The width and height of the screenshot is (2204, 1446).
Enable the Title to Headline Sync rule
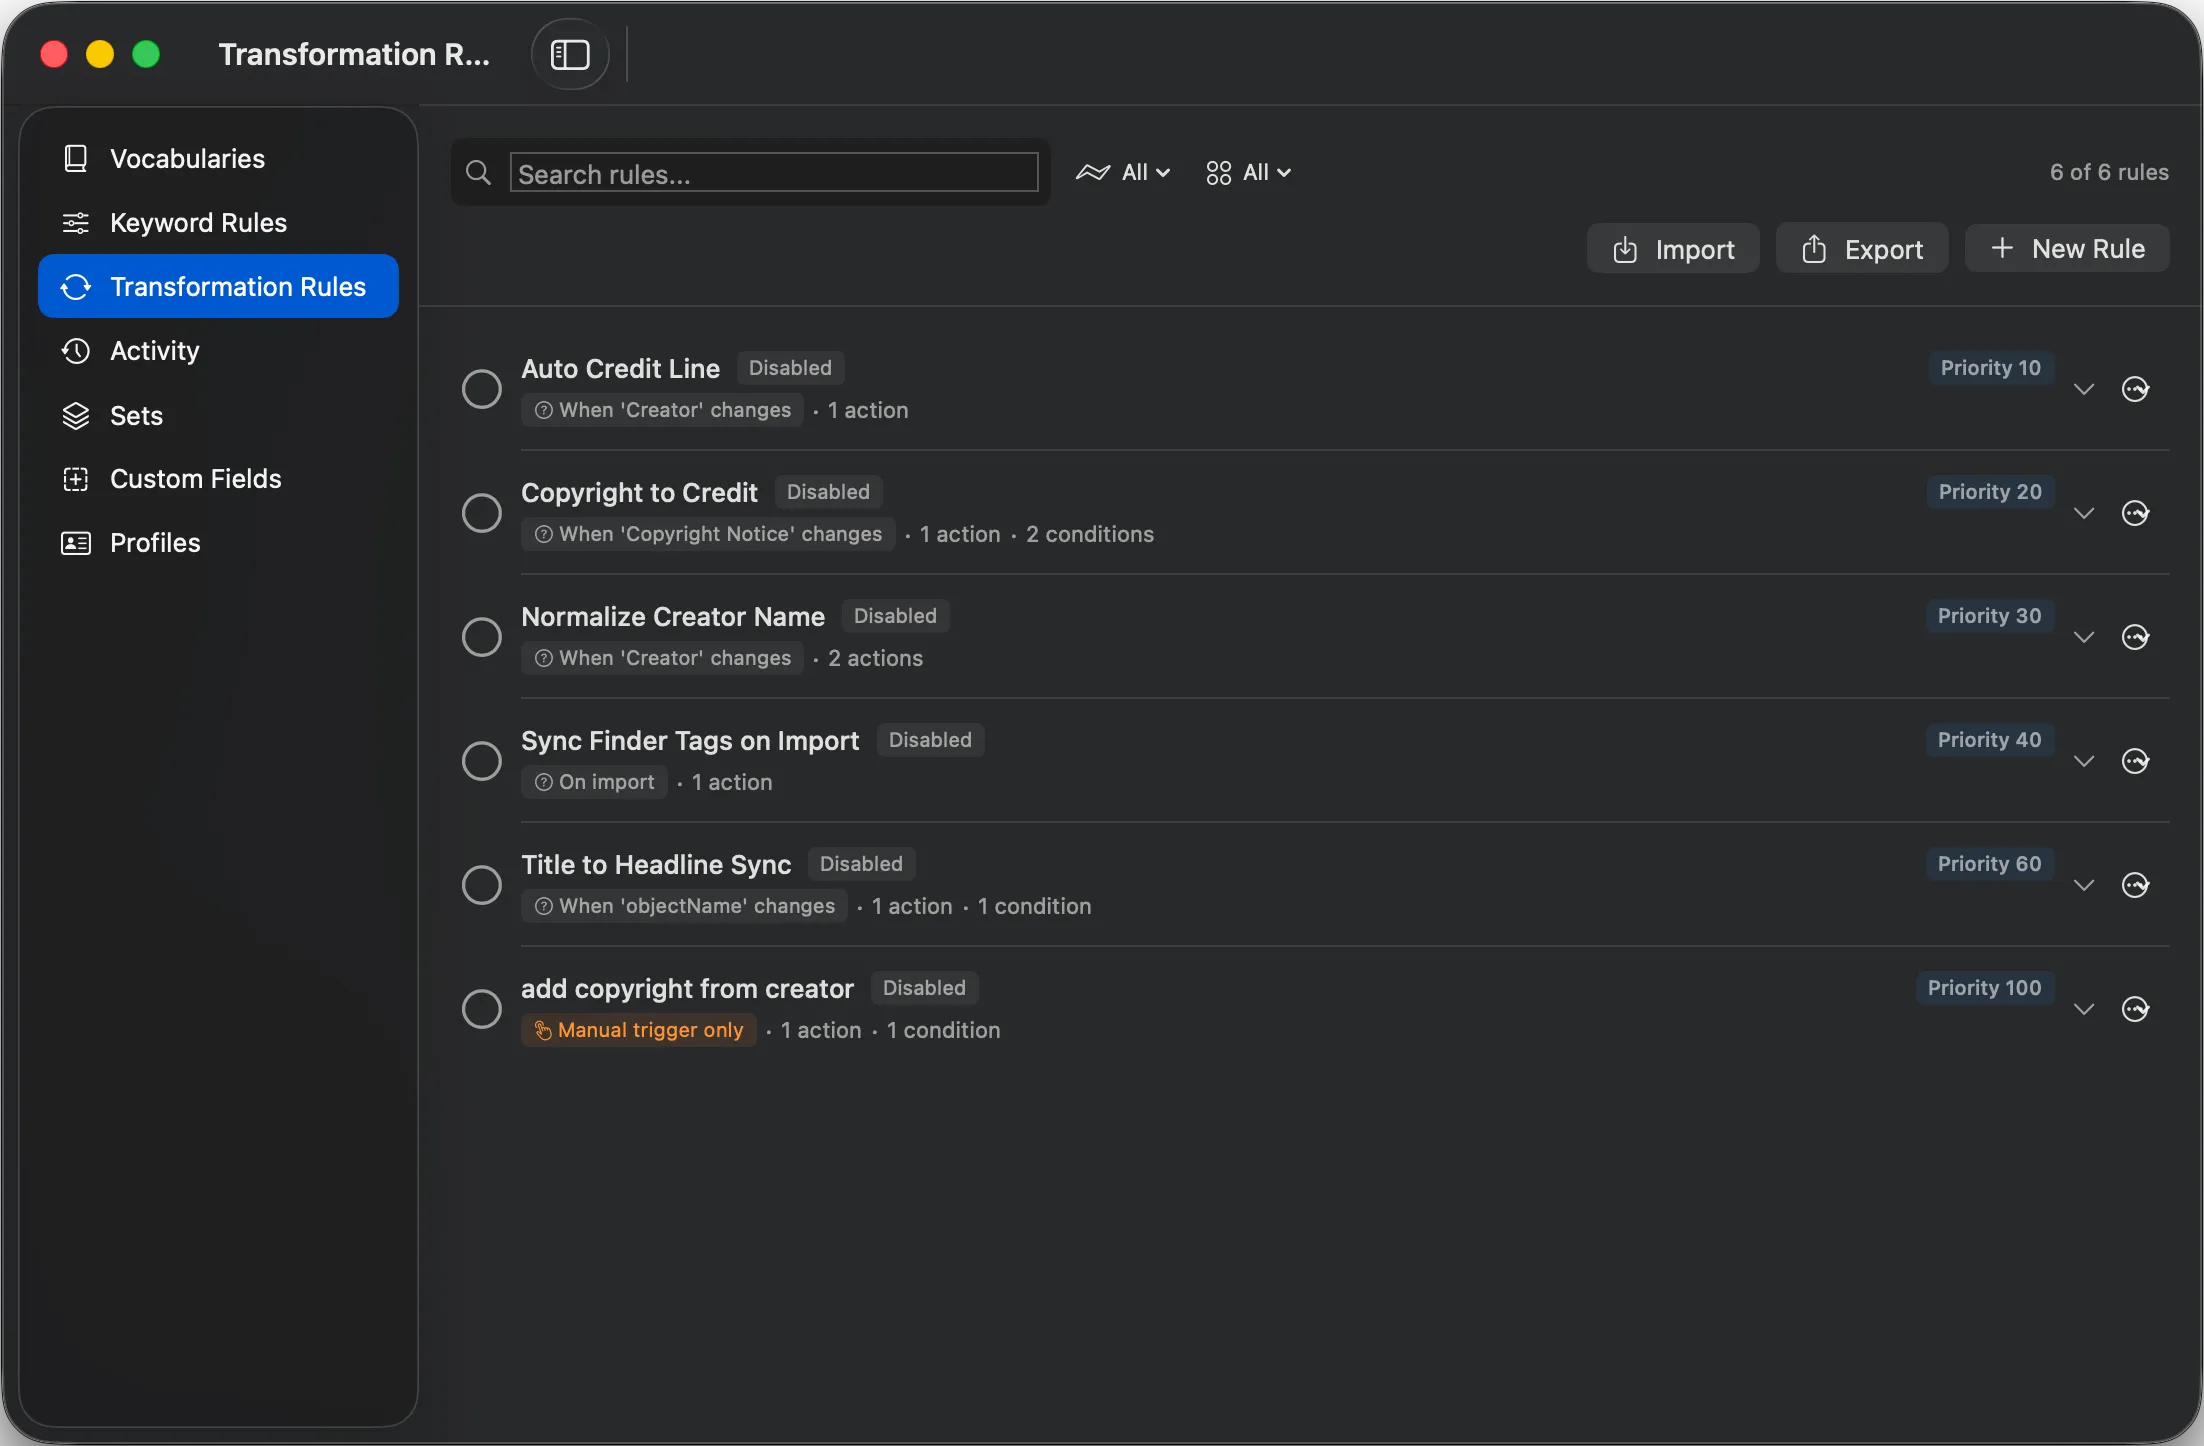tap(481, 885)
